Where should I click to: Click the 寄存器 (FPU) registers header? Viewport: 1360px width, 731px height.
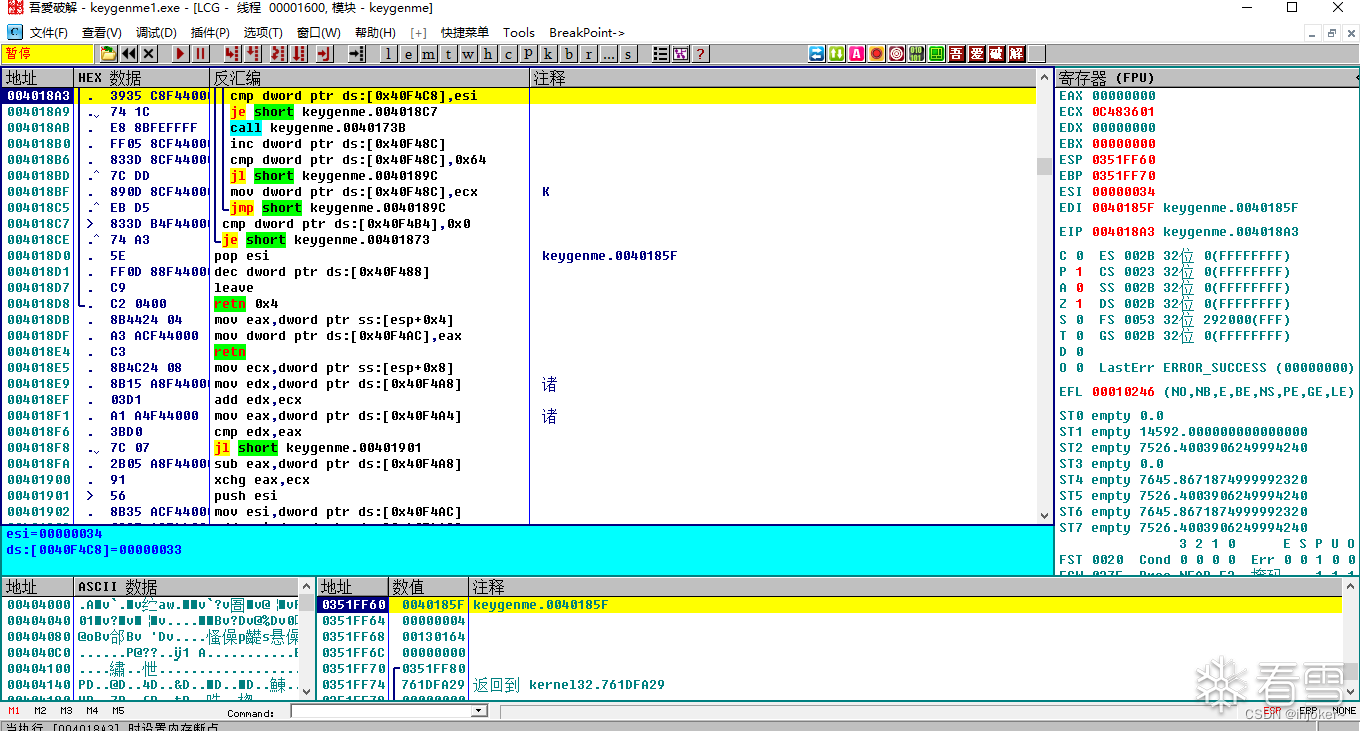point(1205,78)
